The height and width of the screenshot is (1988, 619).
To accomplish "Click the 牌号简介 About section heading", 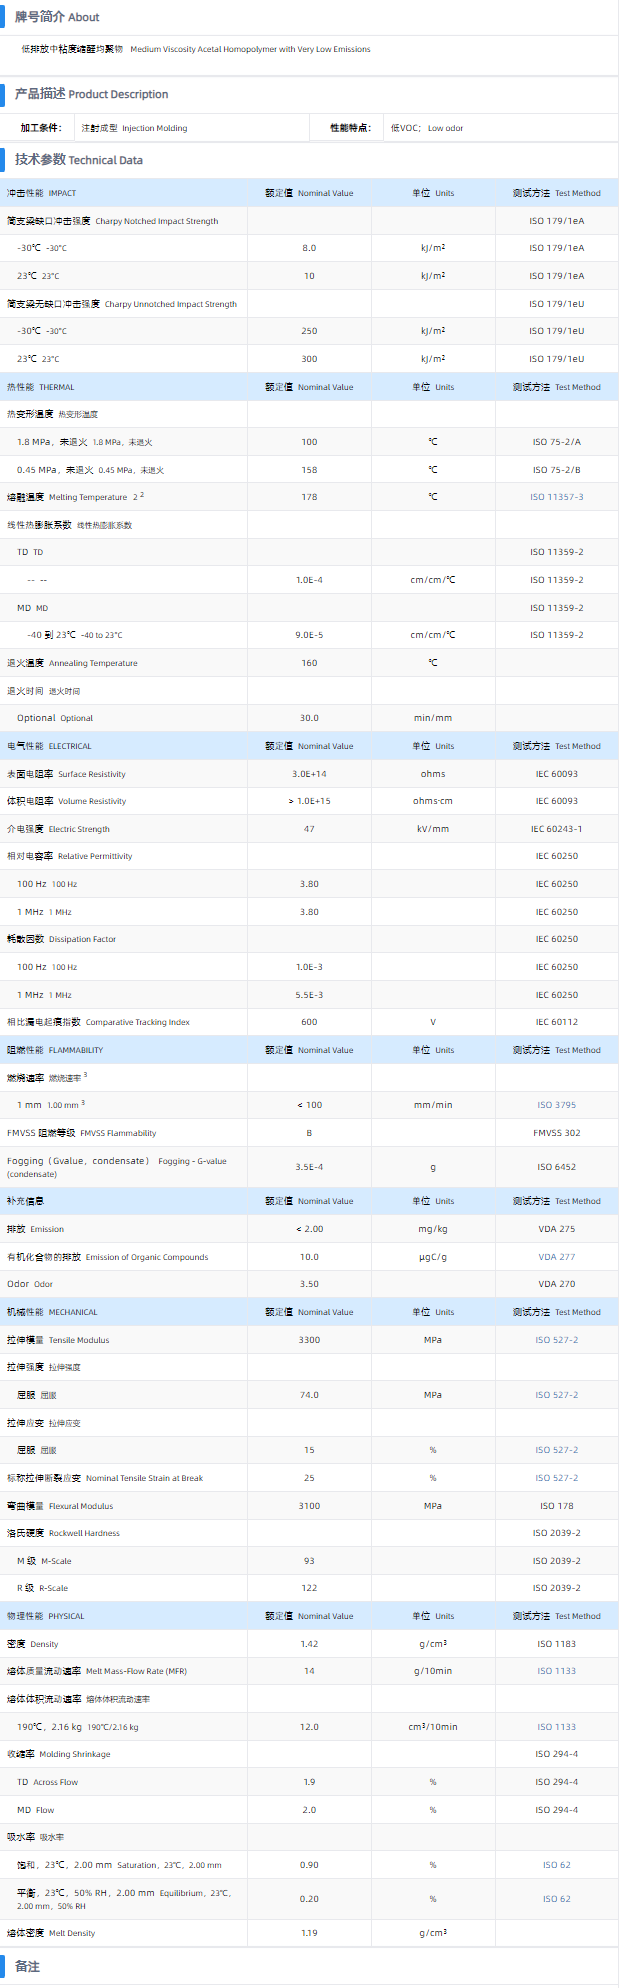I will pos(57,17).
